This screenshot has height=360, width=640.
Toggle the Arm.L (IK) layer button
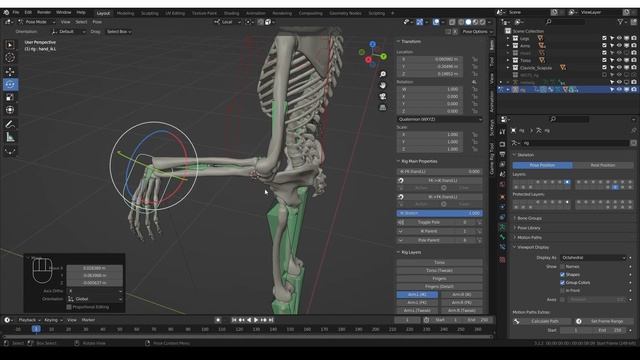point(417,294)
